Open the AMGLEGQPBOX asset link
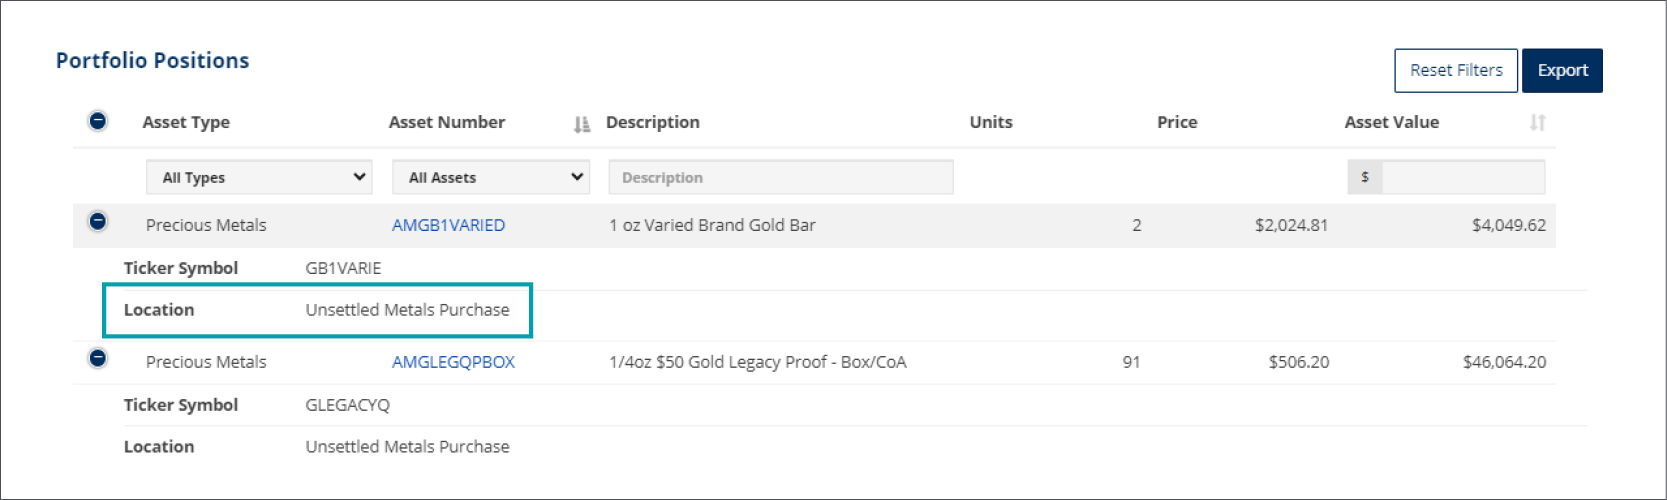Image resolution: width=1667 pixels, height=500 pixels. (453, 362)
